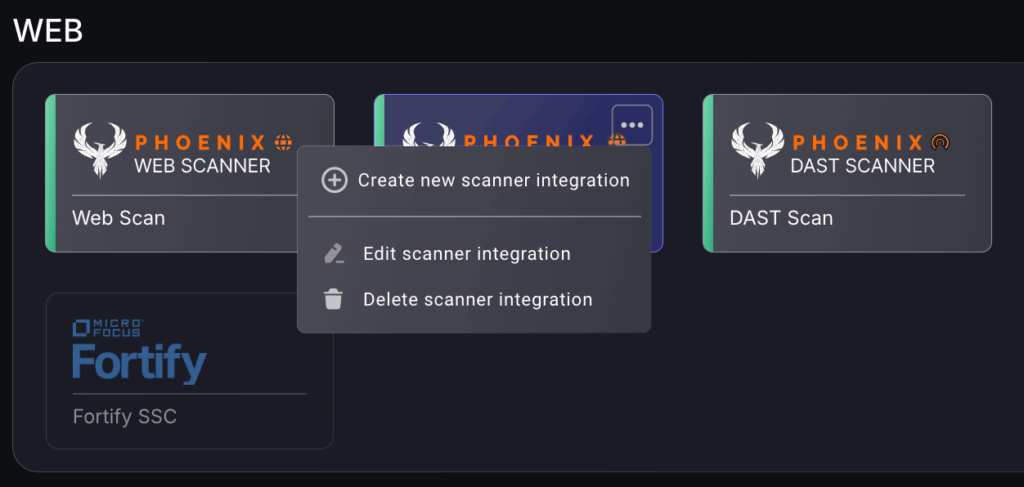Choose "Edit scanner integration" from the context menu
This screenshot has width=1024, height=487.
(x=466, y=254)
